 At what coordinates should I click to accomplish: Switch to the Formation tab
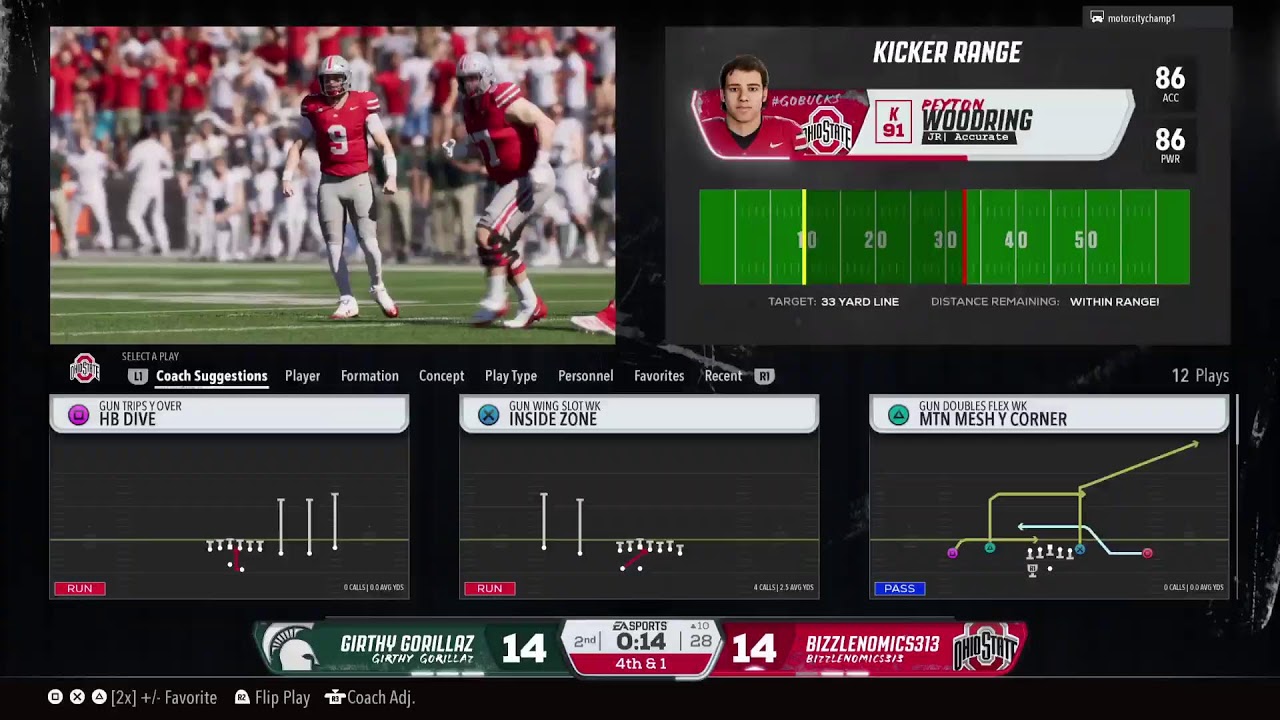[x=369, y=376]
